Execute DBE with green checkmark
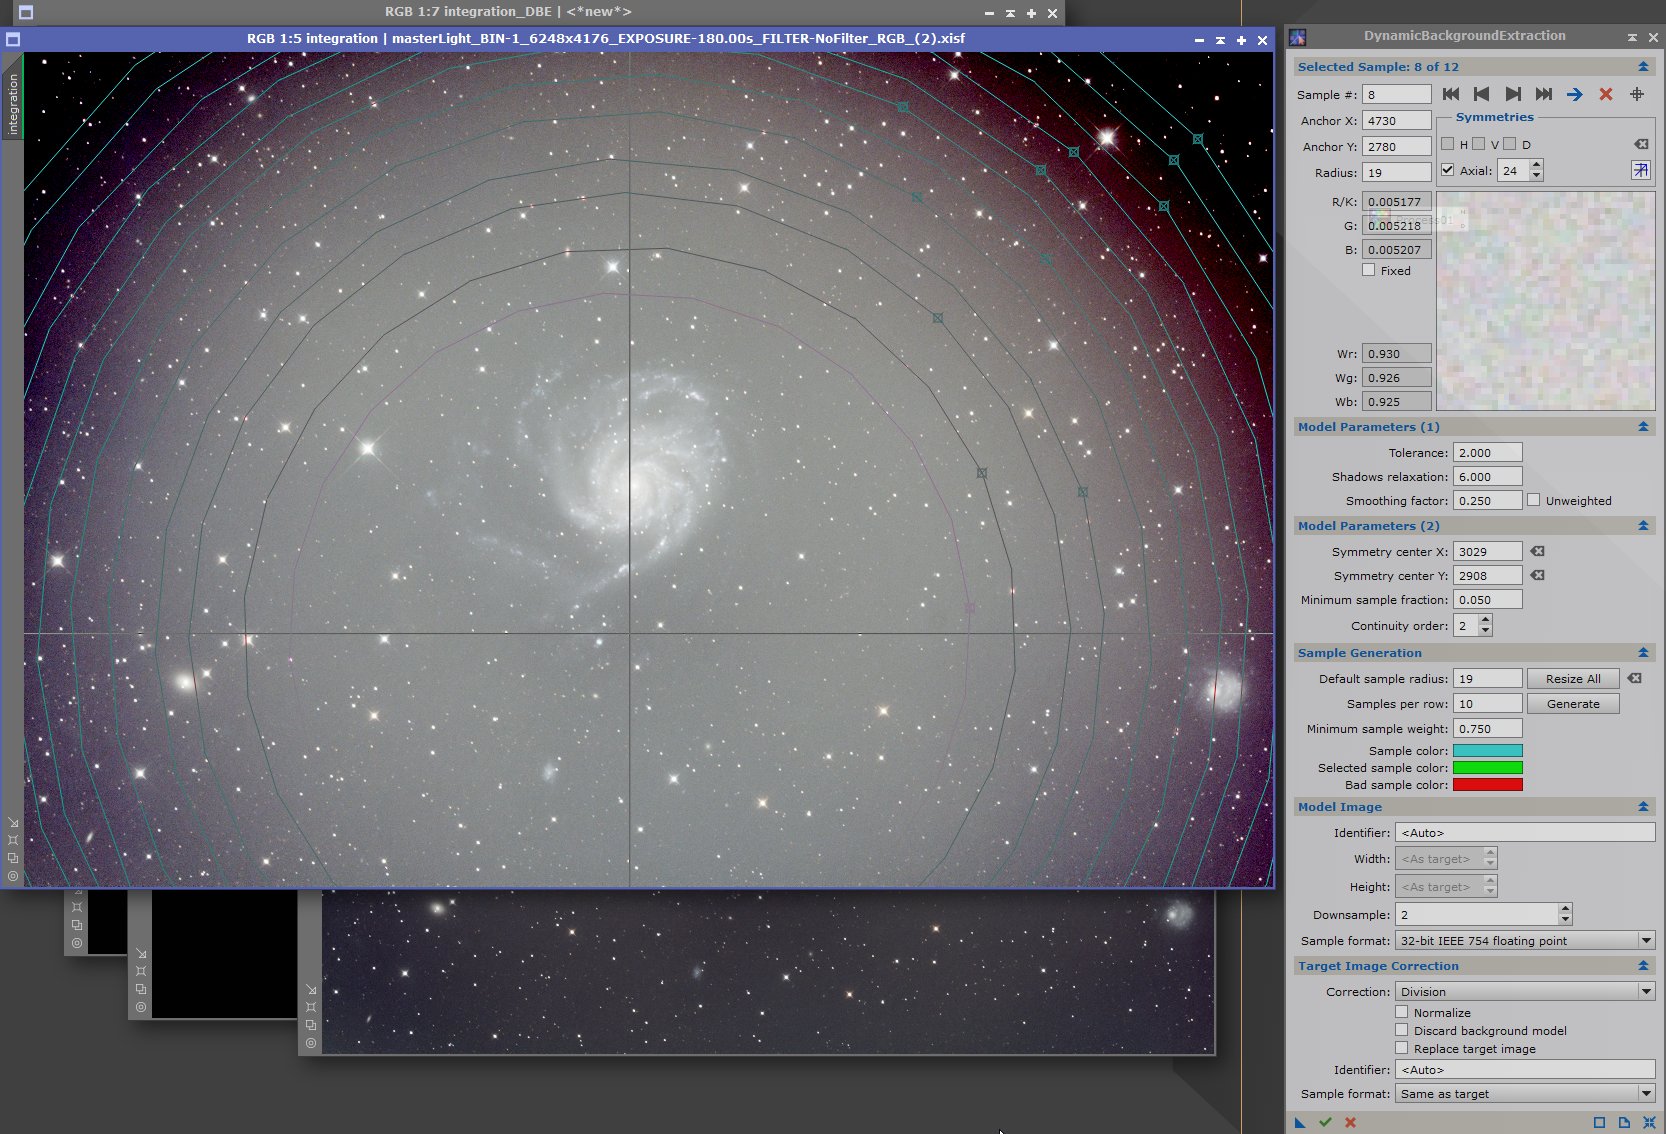Image resolution: width=1666 pixels, height=1134 pixels. tap(1325, 1122)
